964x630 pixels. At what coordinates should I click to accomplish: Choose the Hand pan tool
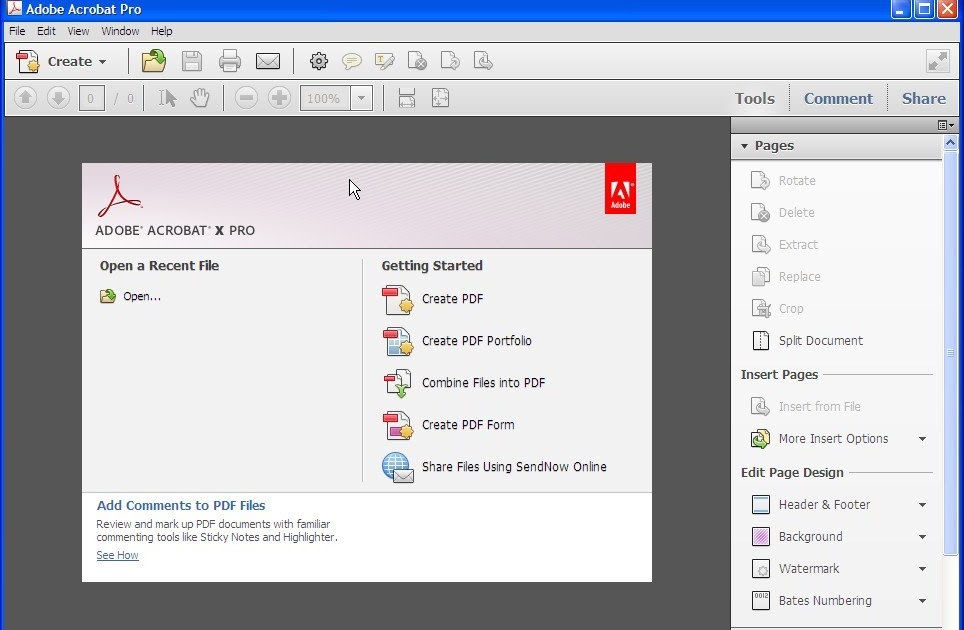[x=200, y=98]
